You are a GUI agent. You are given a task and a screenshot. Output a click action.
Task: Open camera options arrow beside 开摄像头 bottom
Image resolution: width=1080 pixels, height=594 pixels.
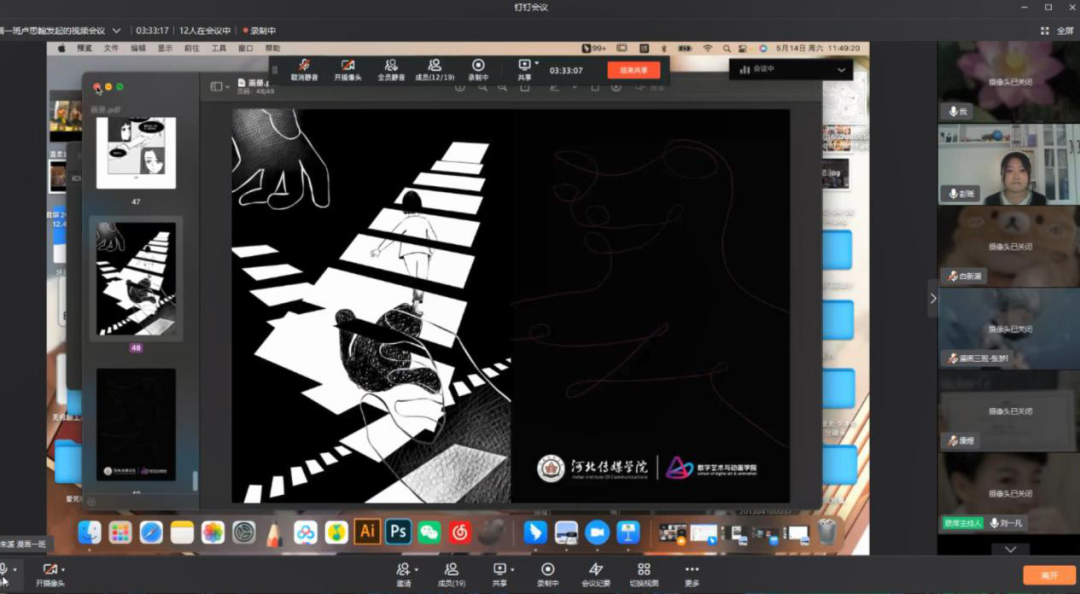point(63,570)
